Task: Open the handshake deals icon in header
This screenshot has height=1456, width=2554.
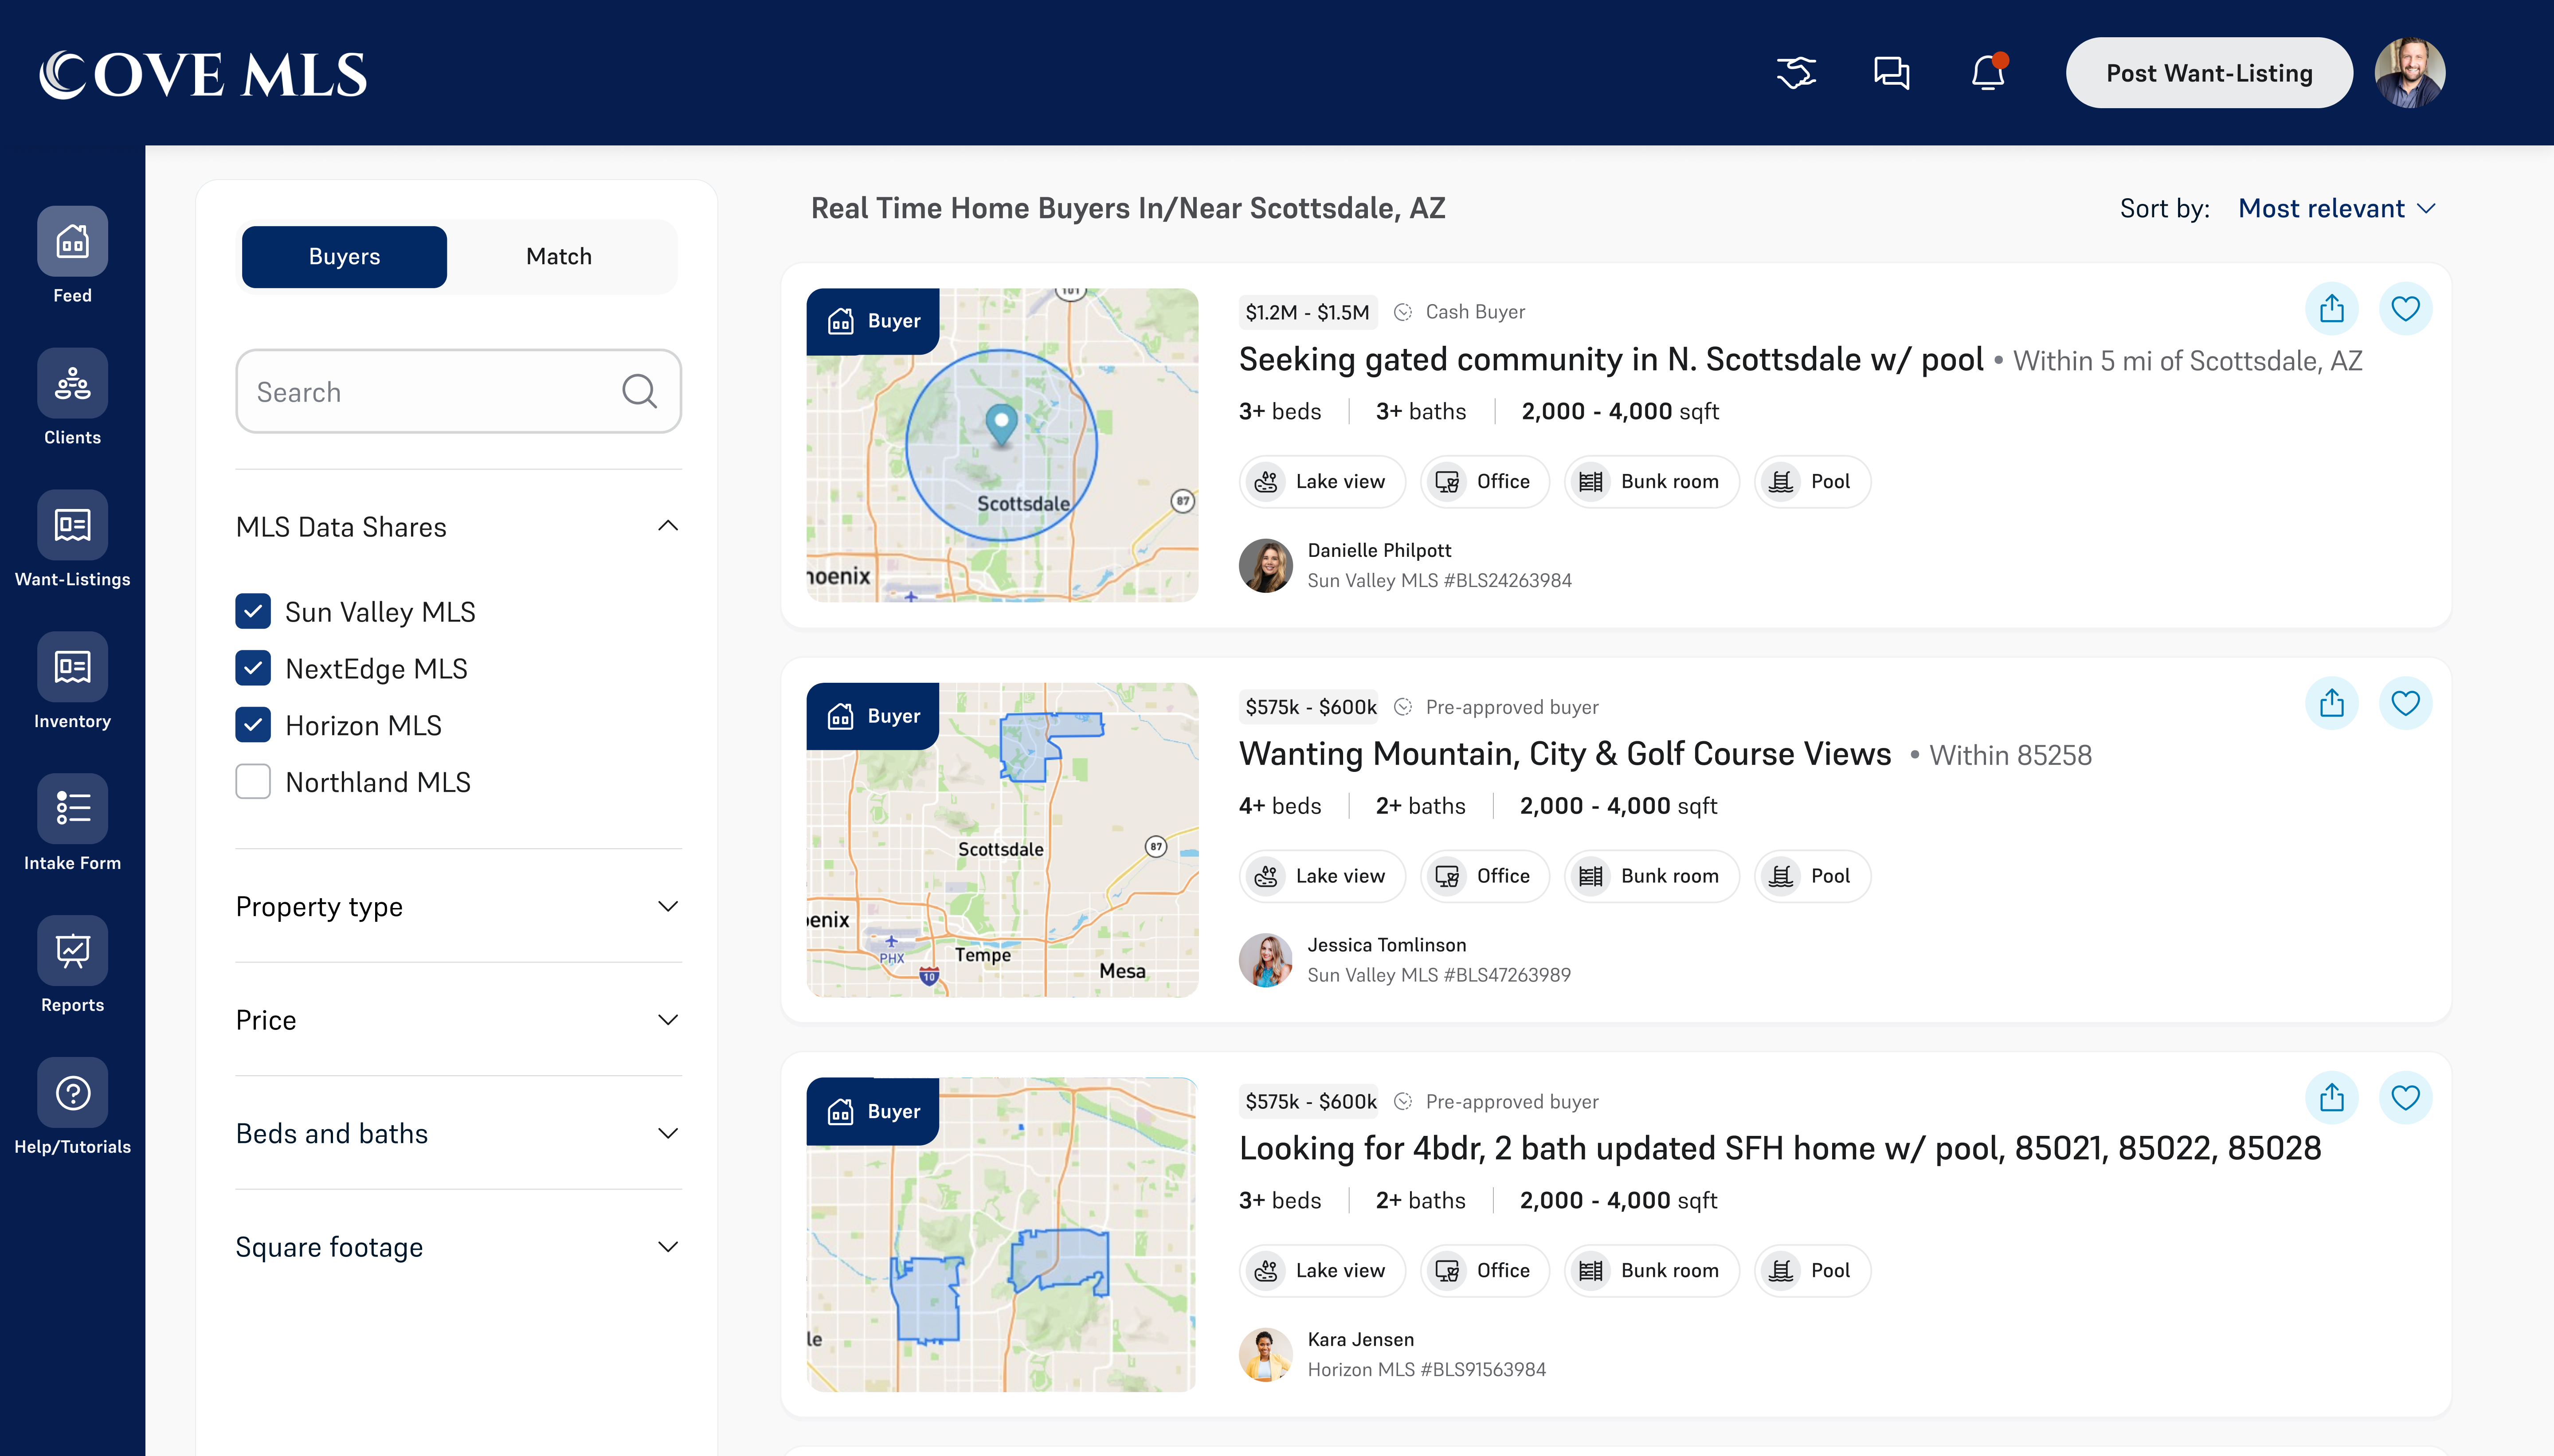Action: [1796, 73]
